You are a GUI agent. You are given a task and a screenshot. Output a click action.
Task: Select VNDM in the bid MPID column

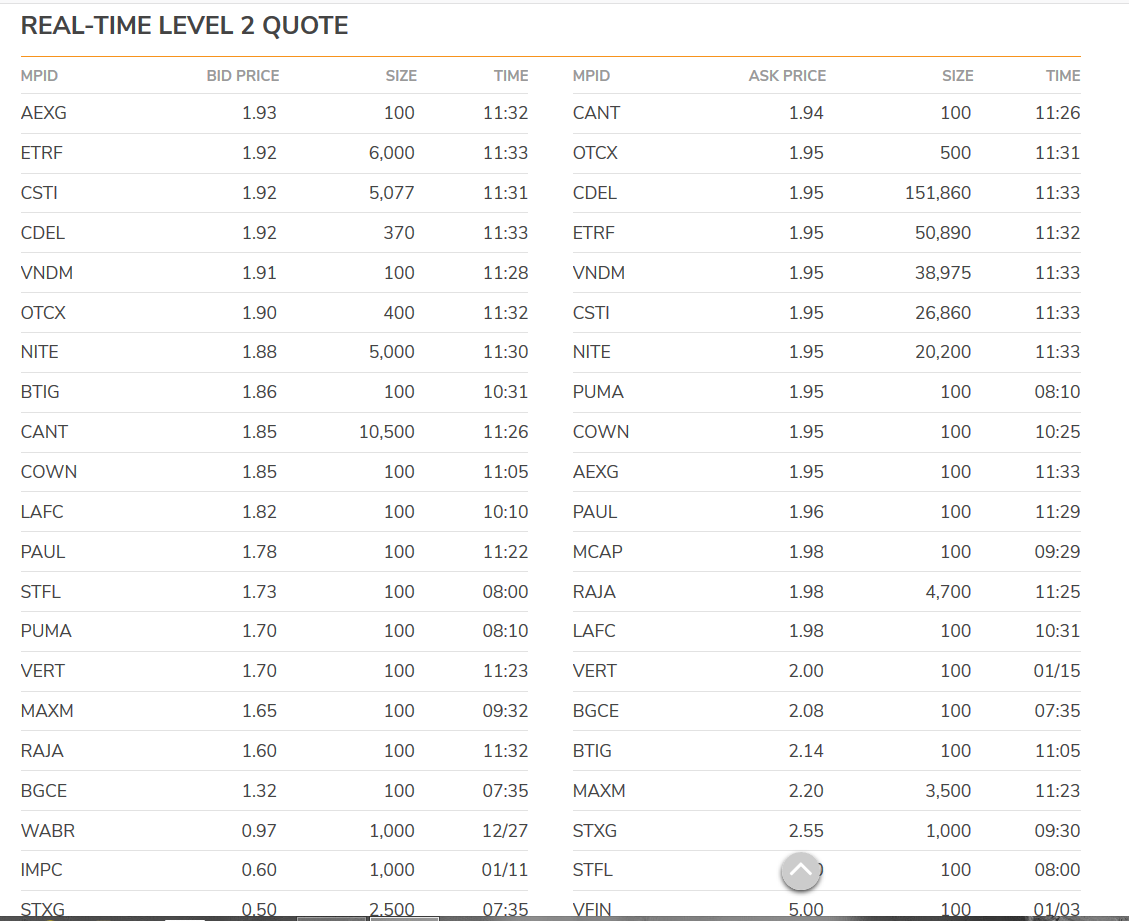[47, 273]
